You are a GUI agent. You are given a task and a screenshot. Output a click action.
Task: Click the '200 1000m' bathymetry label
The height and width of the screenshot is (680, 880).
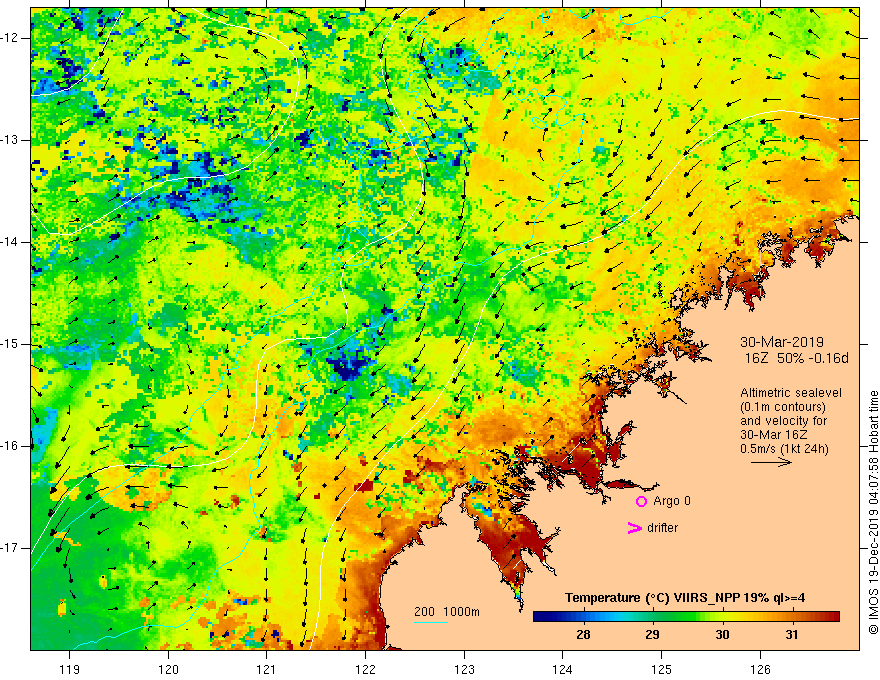pyautogui.click(x=447, y=612)
